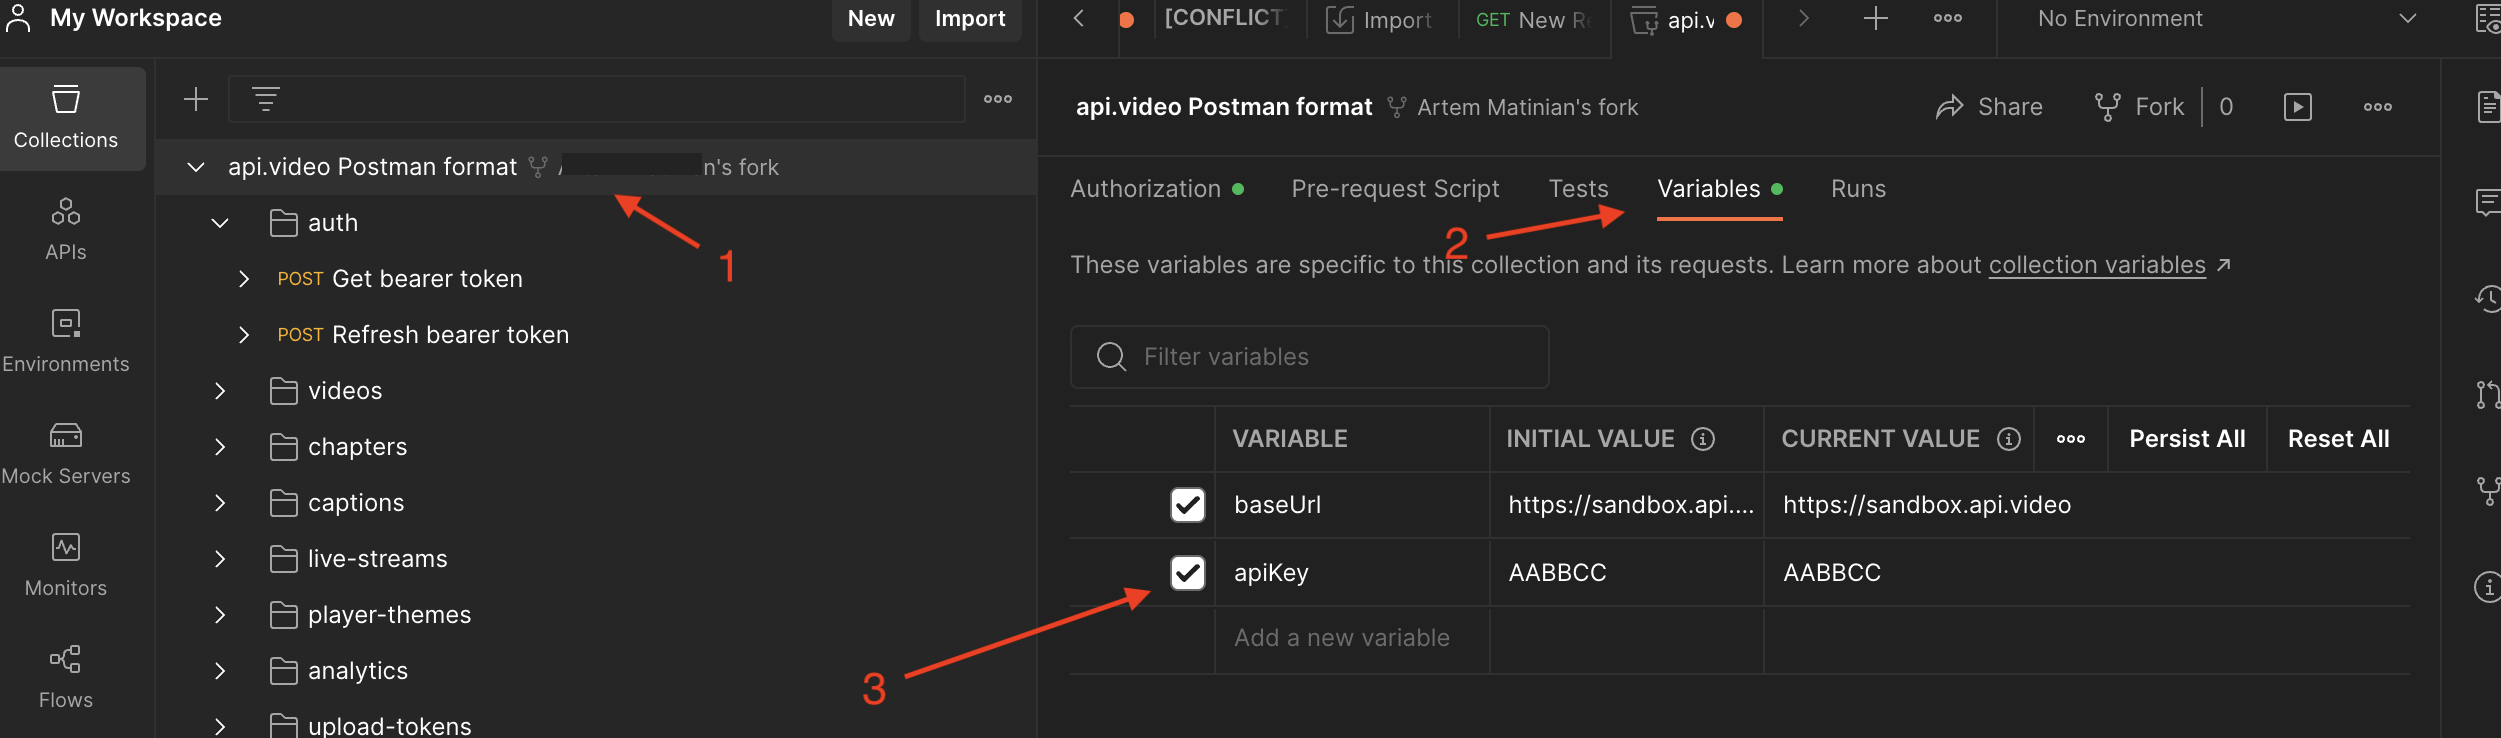
Task: Click the workspace user icon
Action: pos(18,18)
